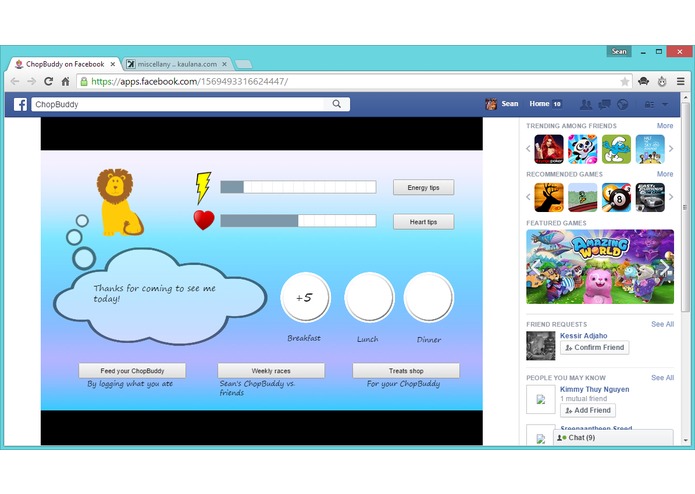Select the Breakfast +5 circle
Screen dimensions: 695x494
tap(305, 297)
